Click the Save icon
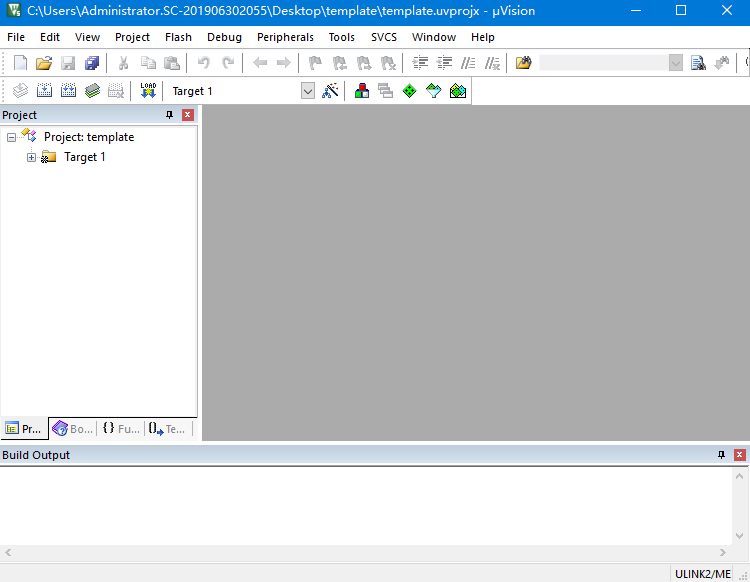This screenshot has width=750, height=582. click(68, 63)
